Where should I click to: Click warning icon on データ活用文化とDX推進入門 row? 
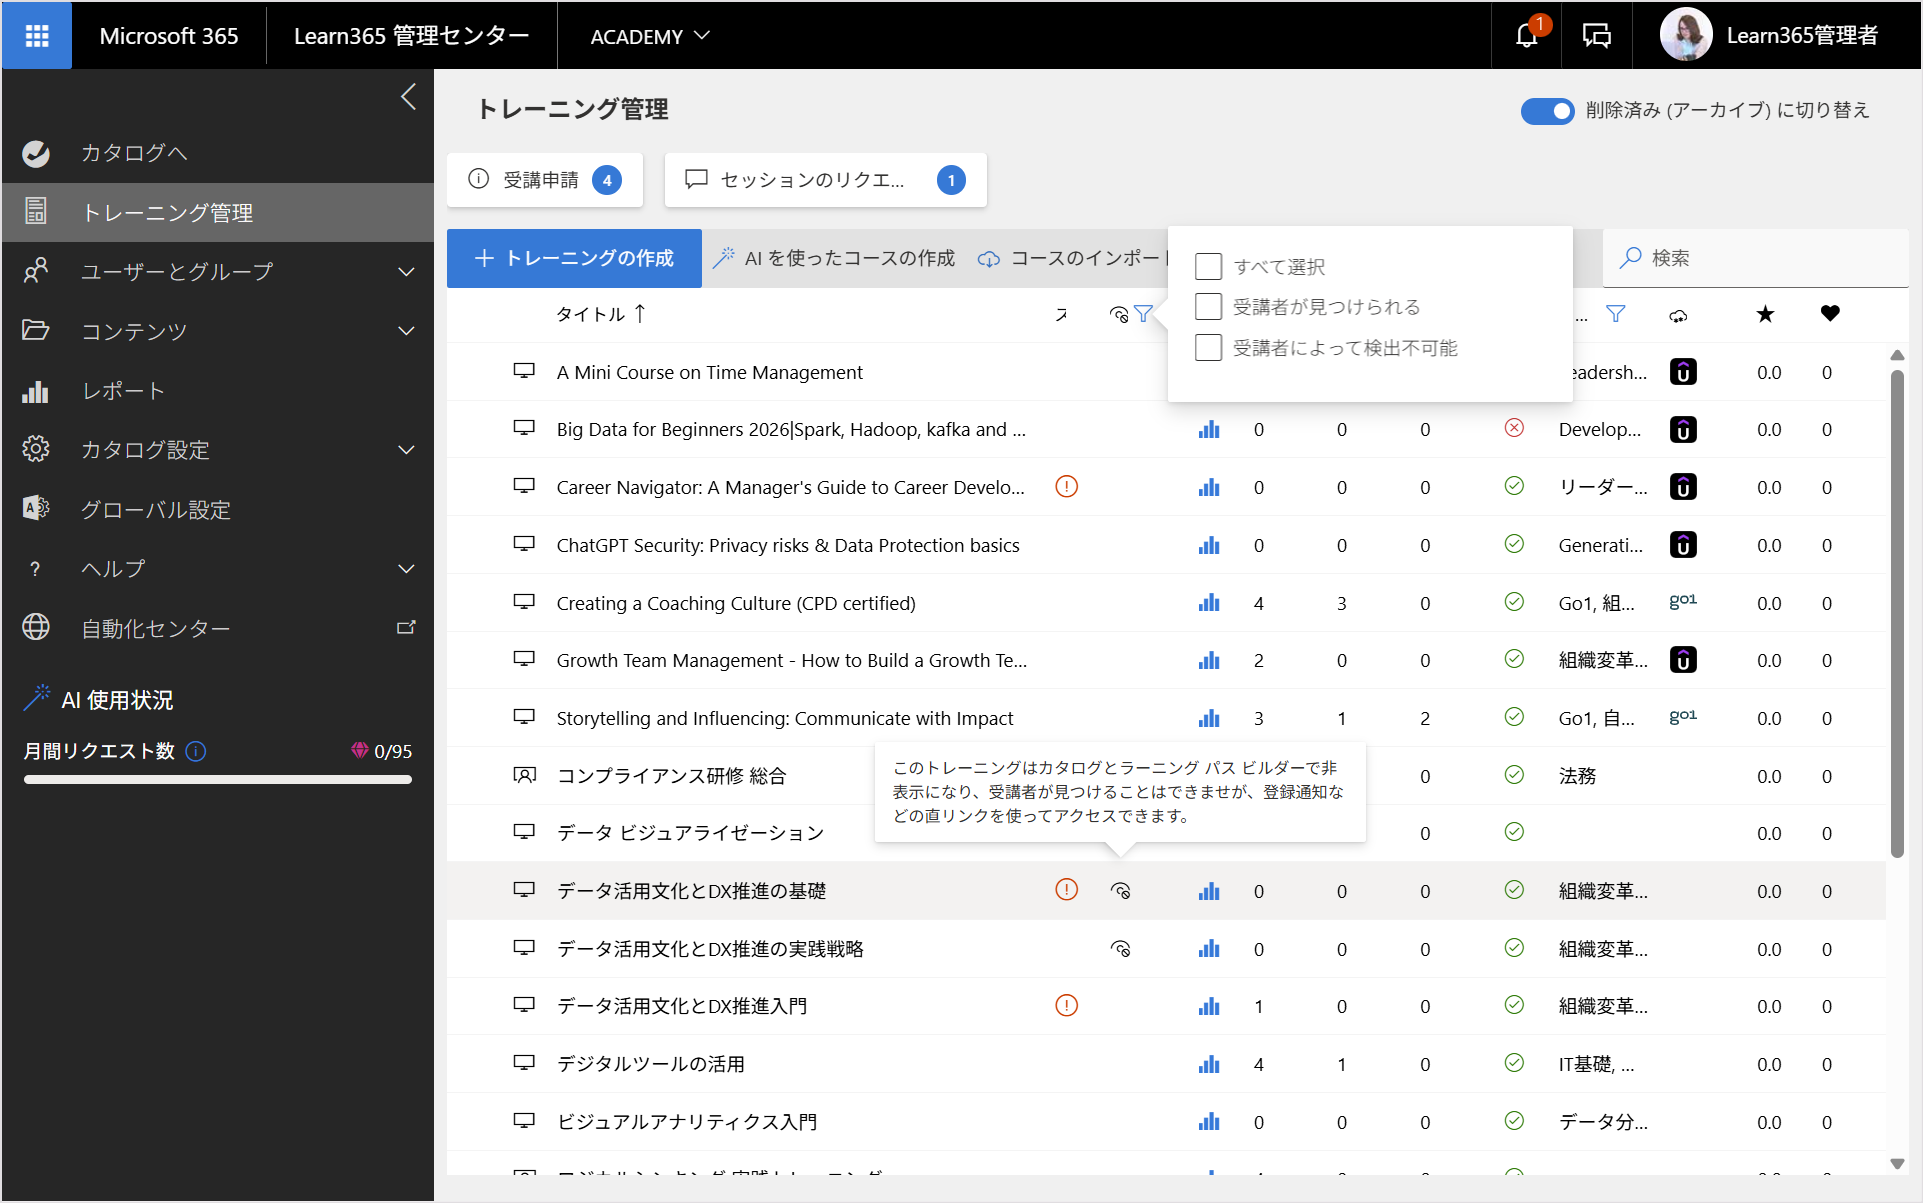coord(1067,1005)
